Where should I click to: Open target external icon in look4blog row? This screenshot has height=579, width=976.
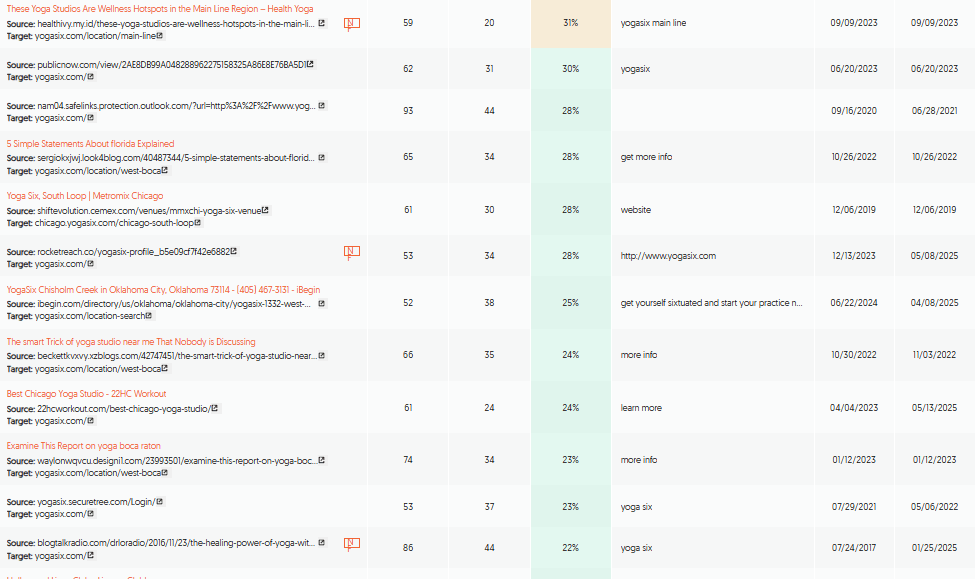coord(165,170)
